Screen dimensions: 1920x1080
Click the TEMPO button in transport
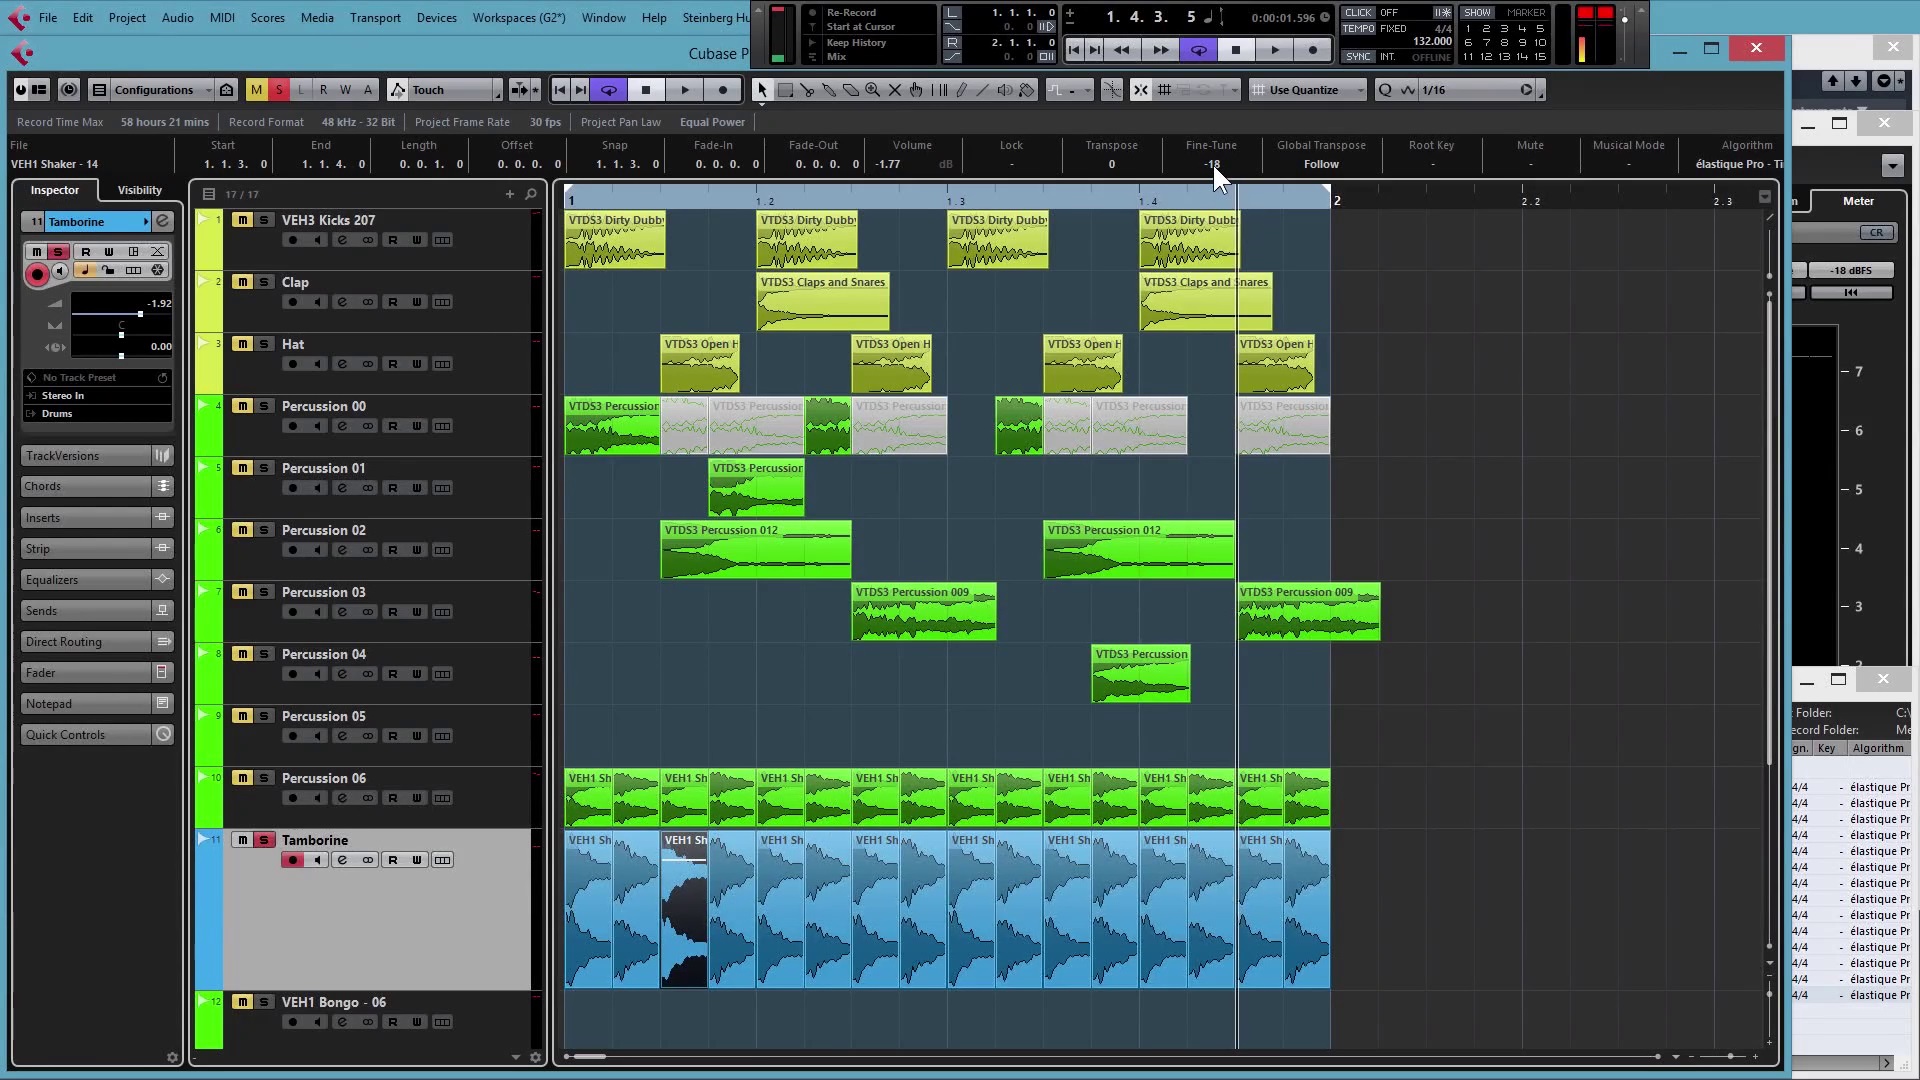[1358, 28]
